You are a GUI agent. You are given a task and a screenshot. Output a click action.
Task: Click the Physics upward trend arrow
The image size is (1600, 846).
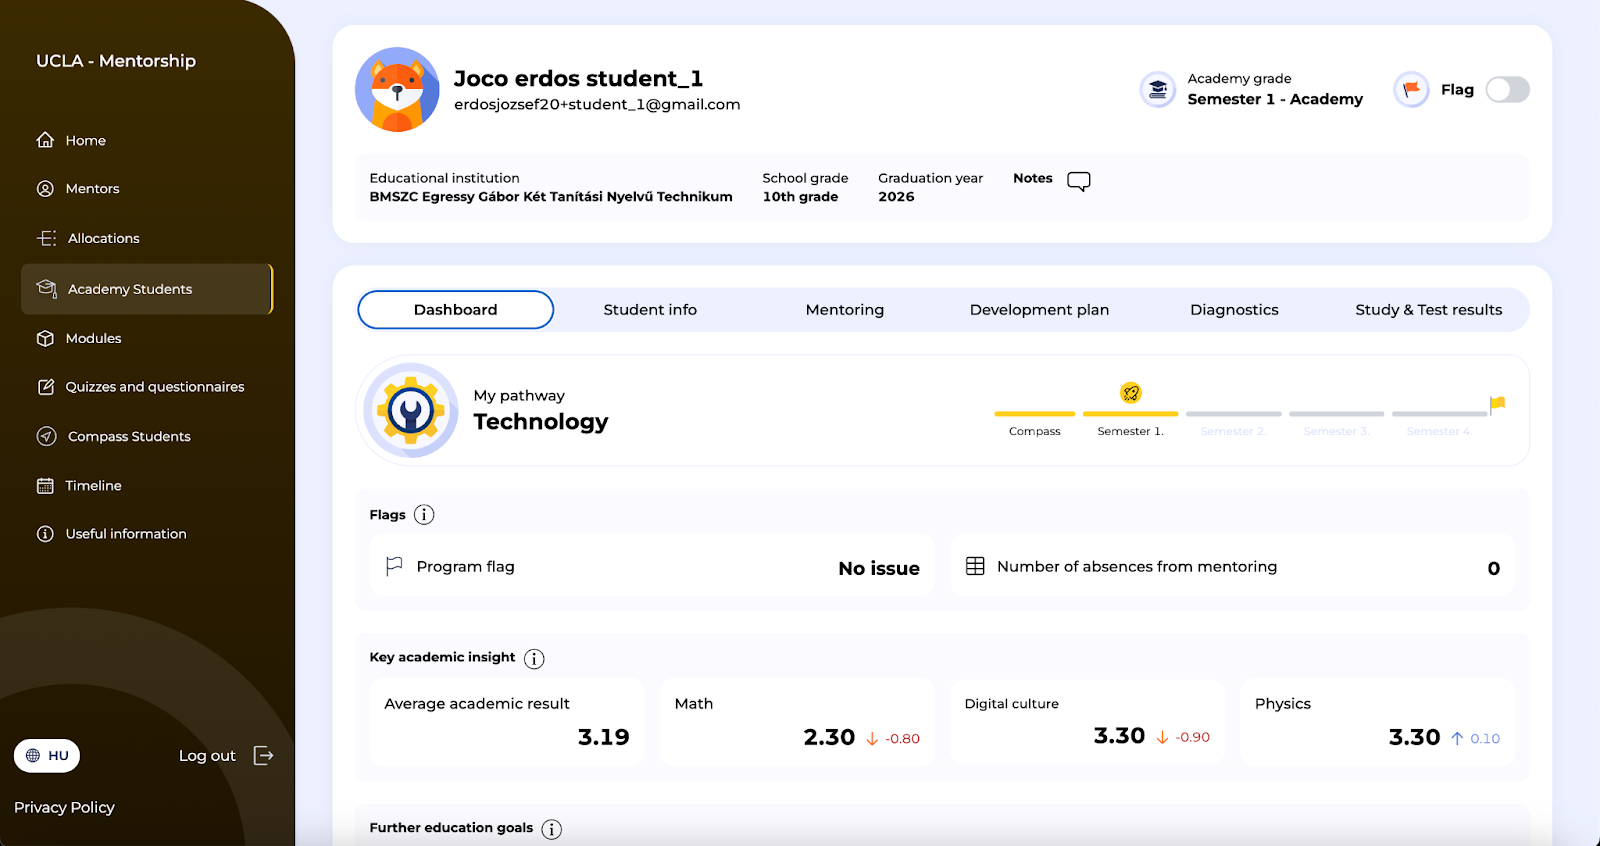tap(1457, 738)
